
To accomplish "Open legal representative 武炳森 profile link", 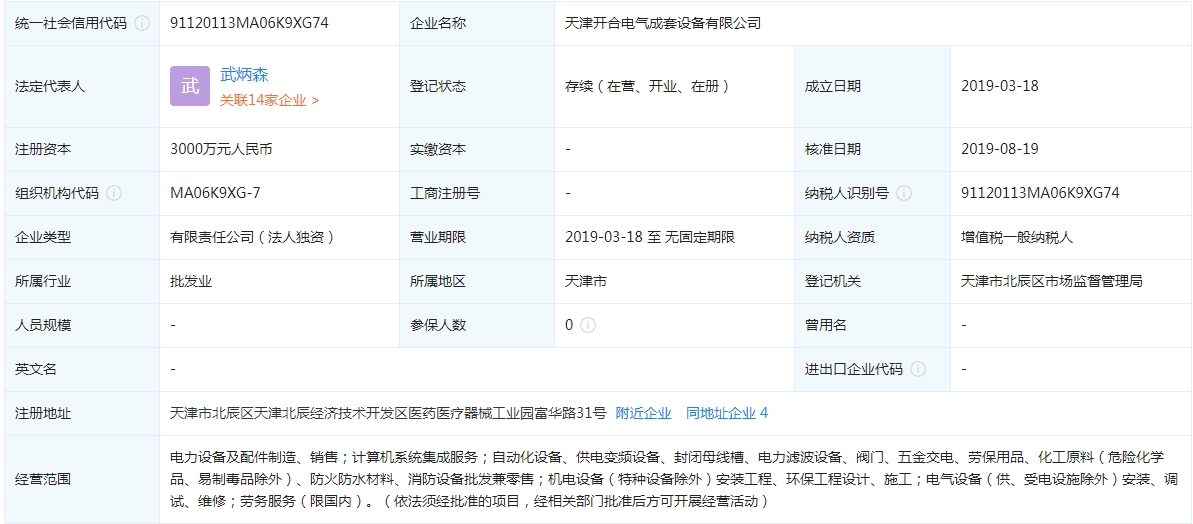I will tap(244, 75).
